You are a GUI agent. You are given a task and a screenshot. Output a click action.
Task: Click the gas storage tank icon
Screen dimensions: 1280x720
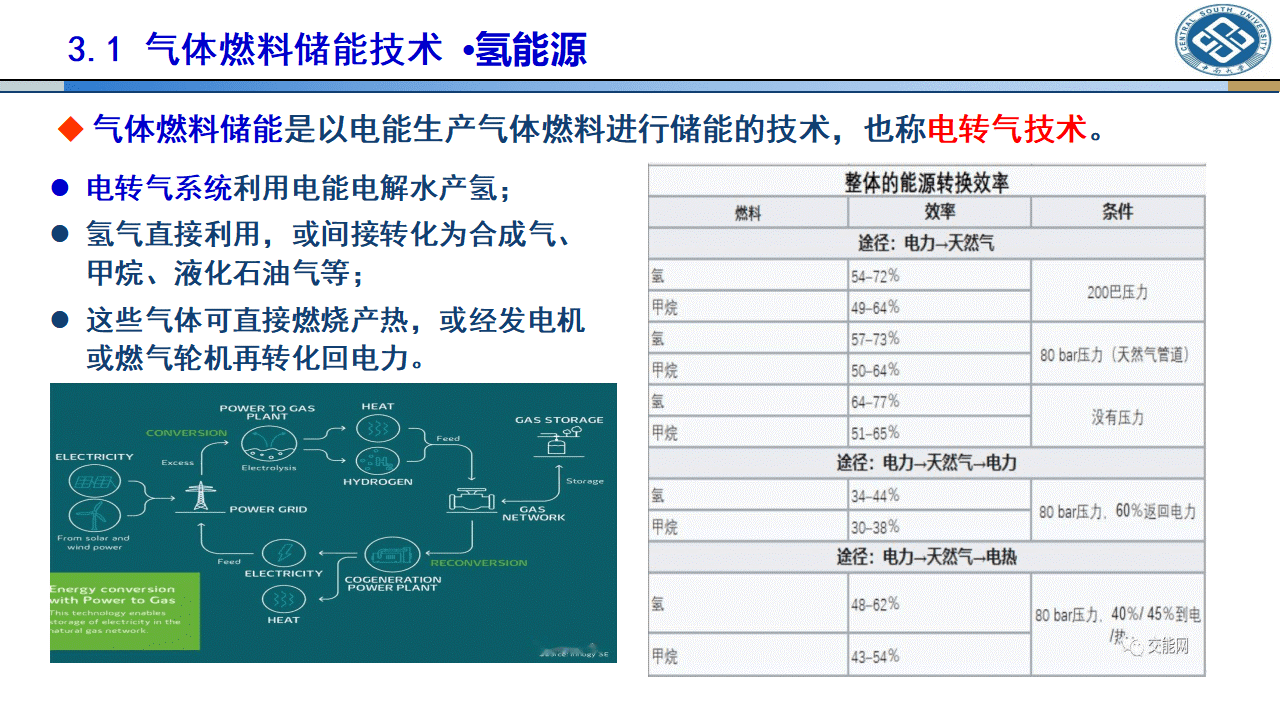[559, 443]
